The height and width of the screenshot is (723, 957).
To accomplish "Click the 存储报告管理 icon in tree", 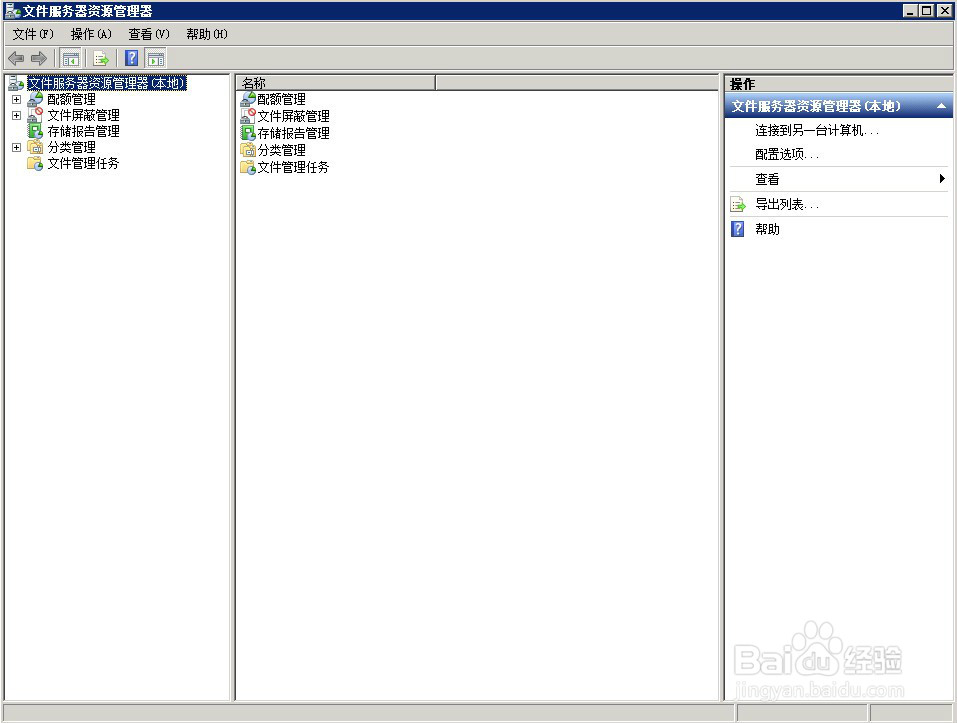I will coord(35,131).
